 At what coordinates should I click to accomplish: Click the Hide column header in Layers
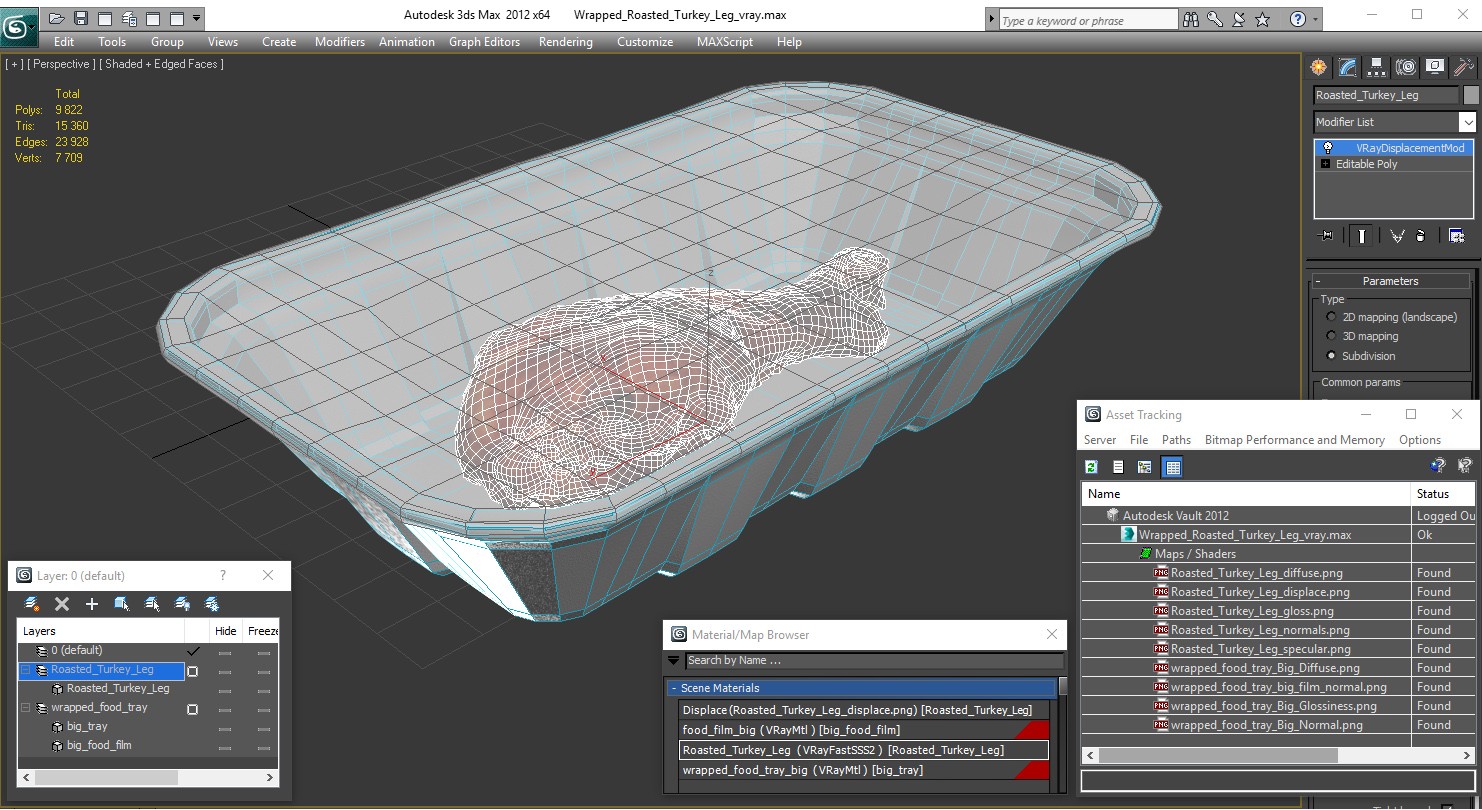(x=226, y=631)
